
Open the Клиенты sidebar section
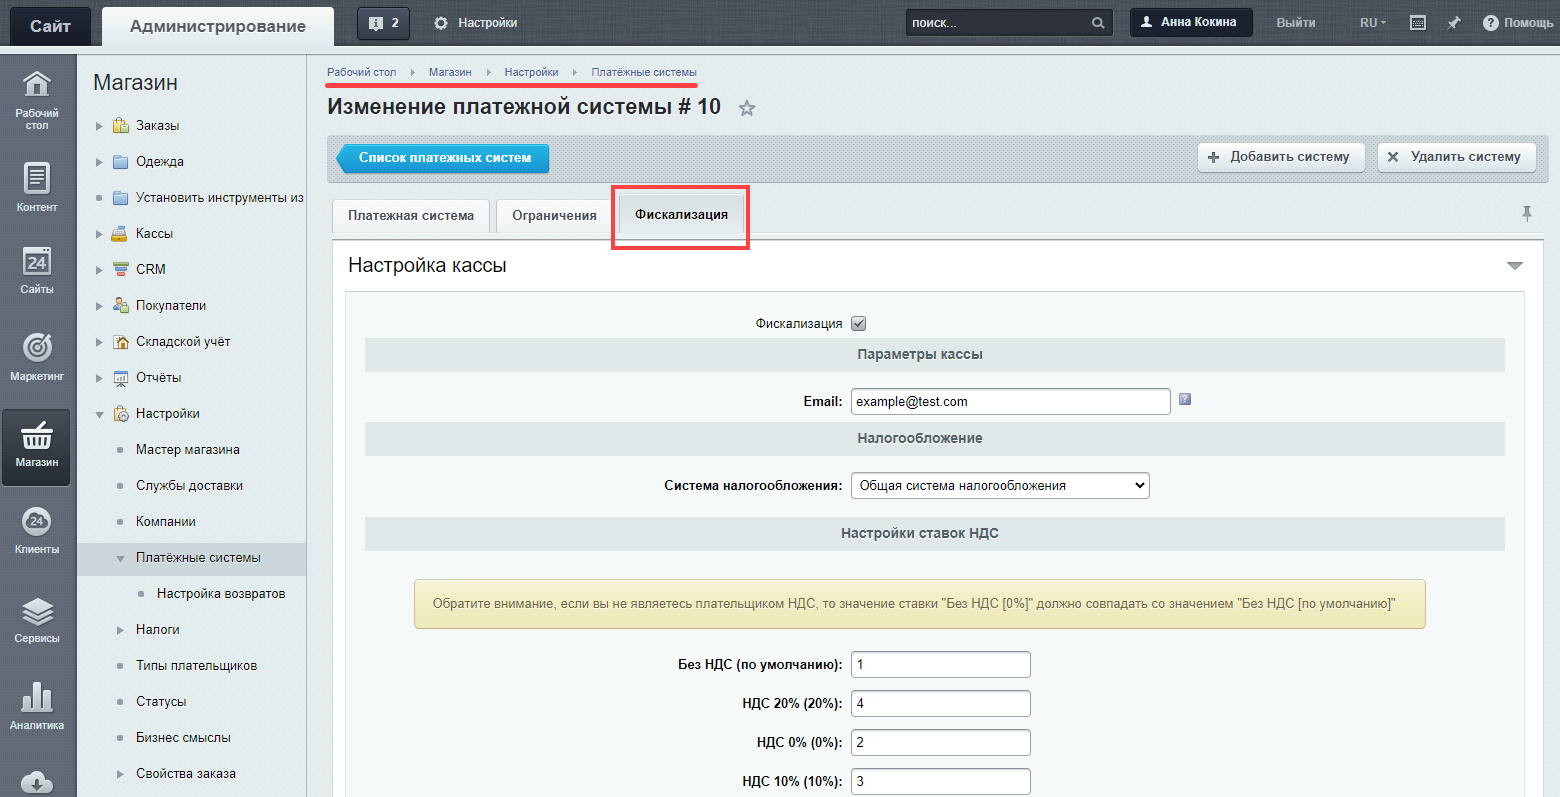coord(37,530)
